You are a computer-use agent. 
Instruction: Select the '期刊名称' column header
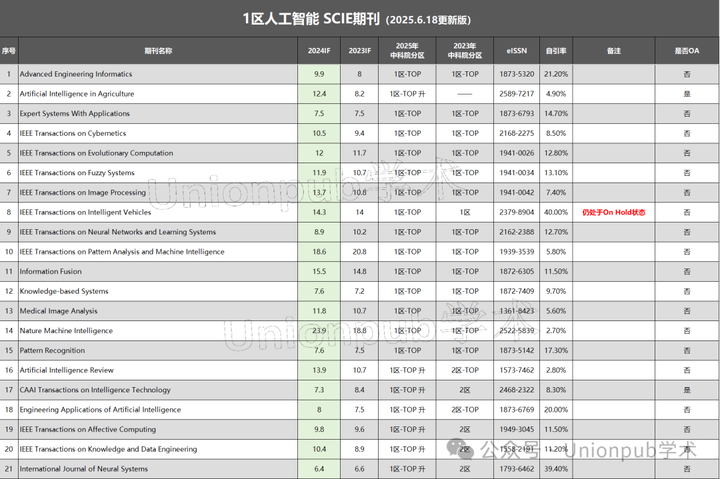pos(158,51)
